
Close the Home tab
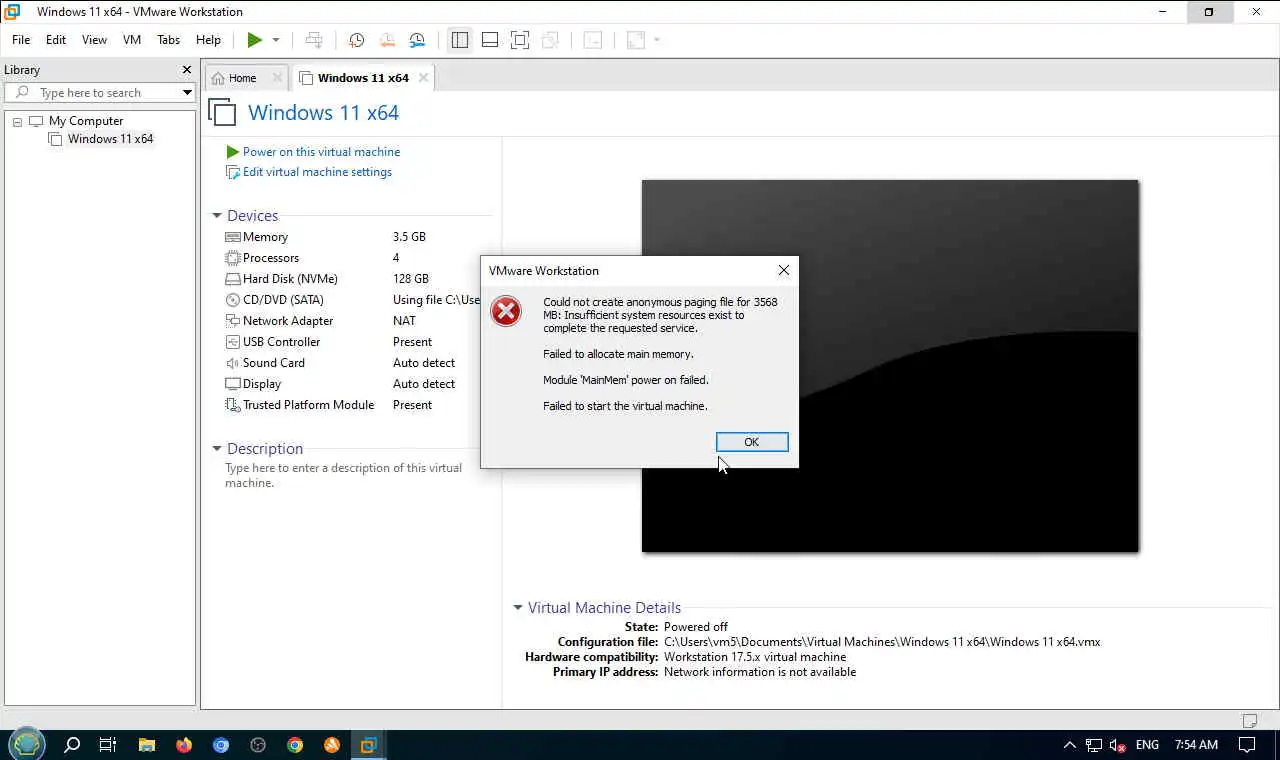pyautogui.click(x=278, y=78)
